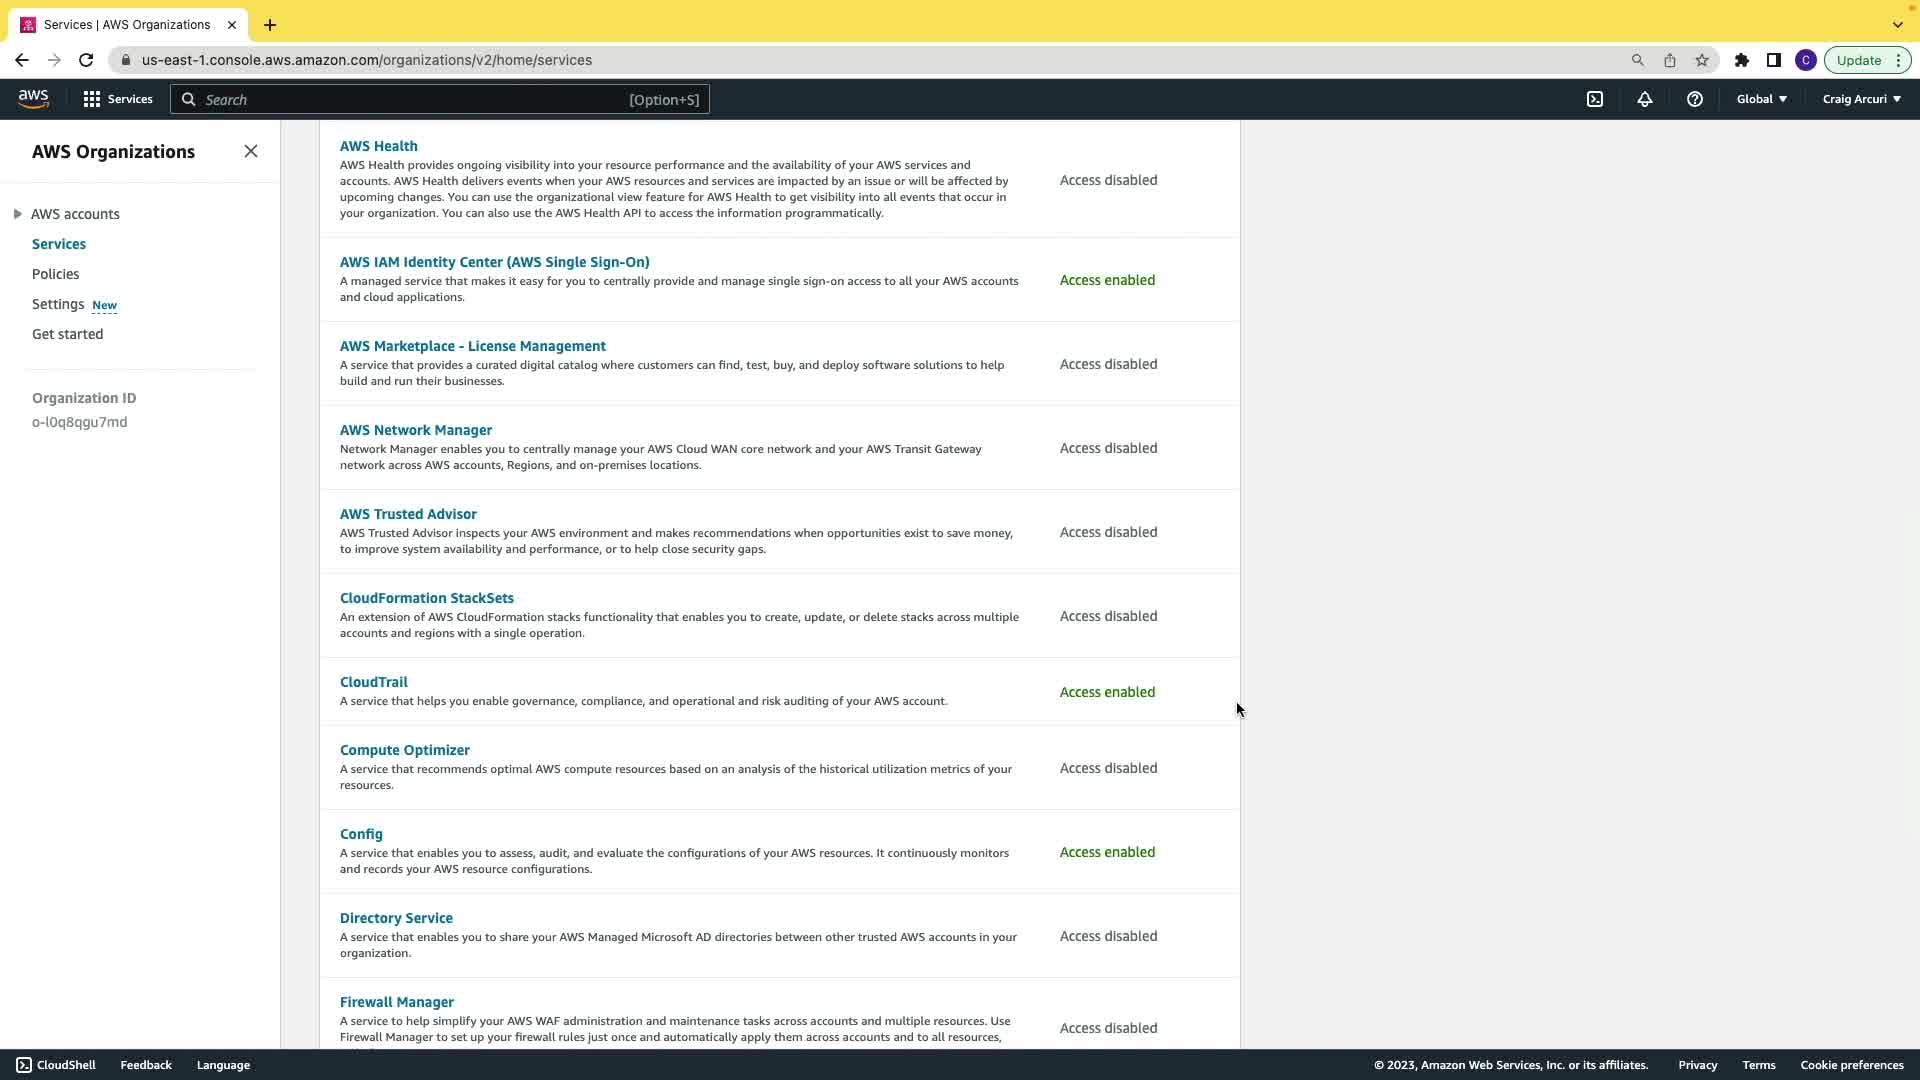The height and width of the screenshot is (1080, 1920).
Task: Go to the AWS logo home
Action: tap(33, 99)
